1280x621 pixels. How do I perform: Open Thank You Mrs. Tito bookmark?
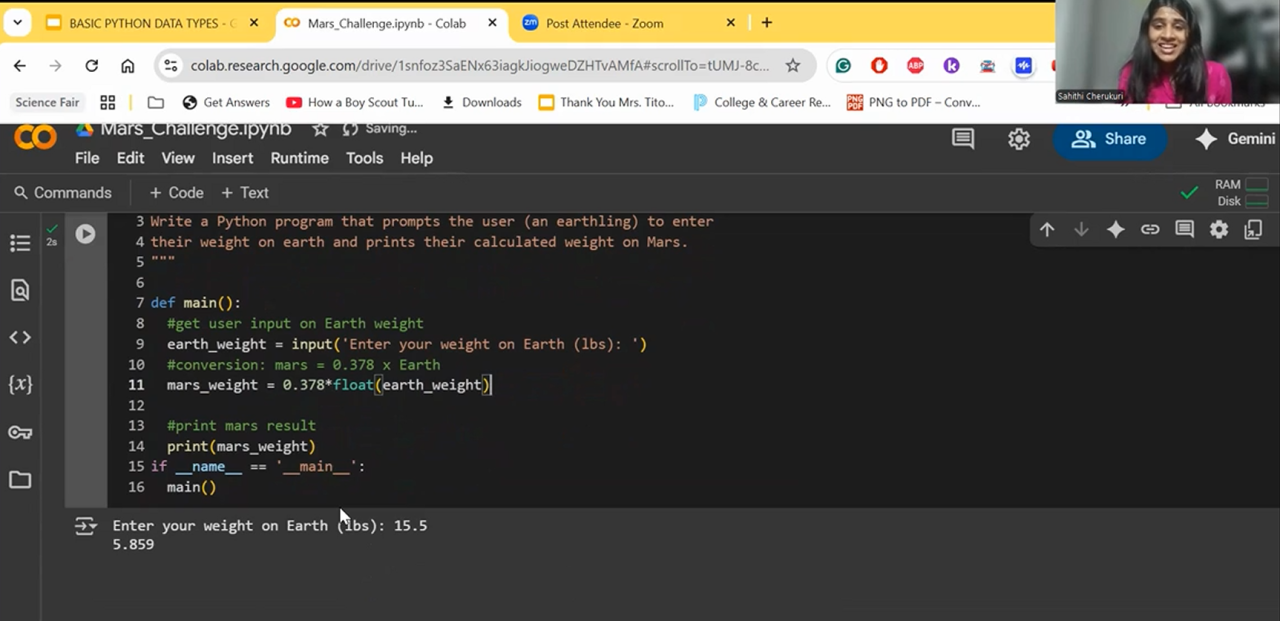point(606,102)
